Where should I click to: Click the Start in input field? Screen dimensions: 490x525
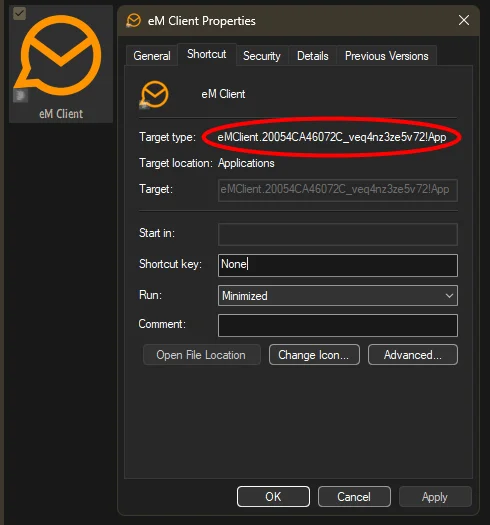[x=338, y=234]
